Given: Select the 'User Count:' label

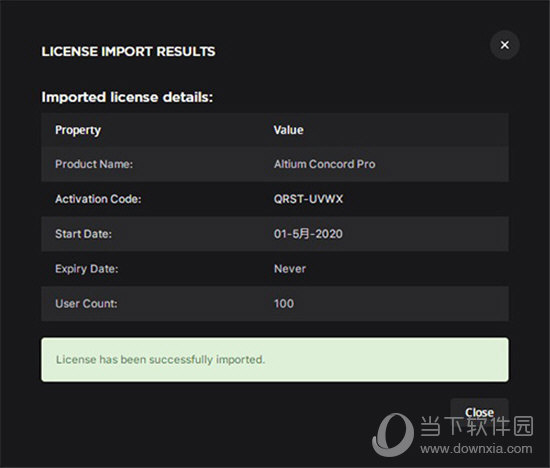Looking at the screenshot, I should coord(86,303).
